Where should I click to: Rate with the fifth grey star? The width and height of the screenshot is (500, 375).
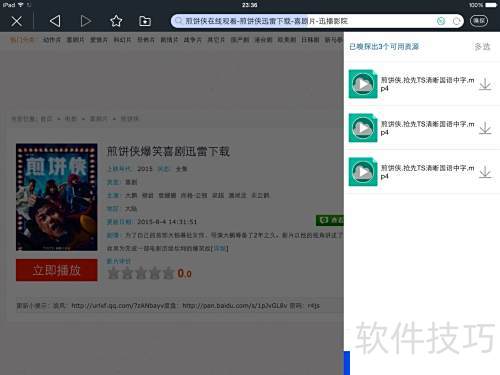pos(168,273)
